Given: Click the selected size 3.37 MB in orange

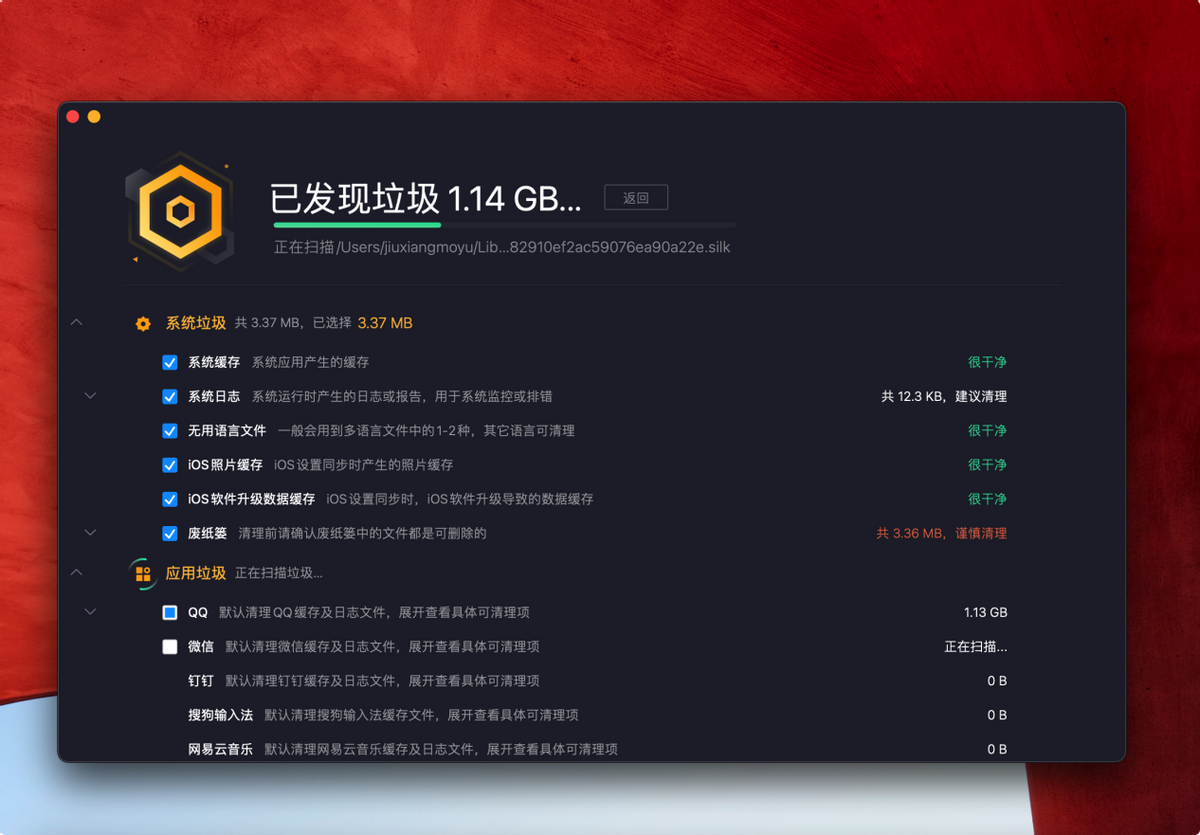Looking at the screenshot, I should tap(385, 323).
